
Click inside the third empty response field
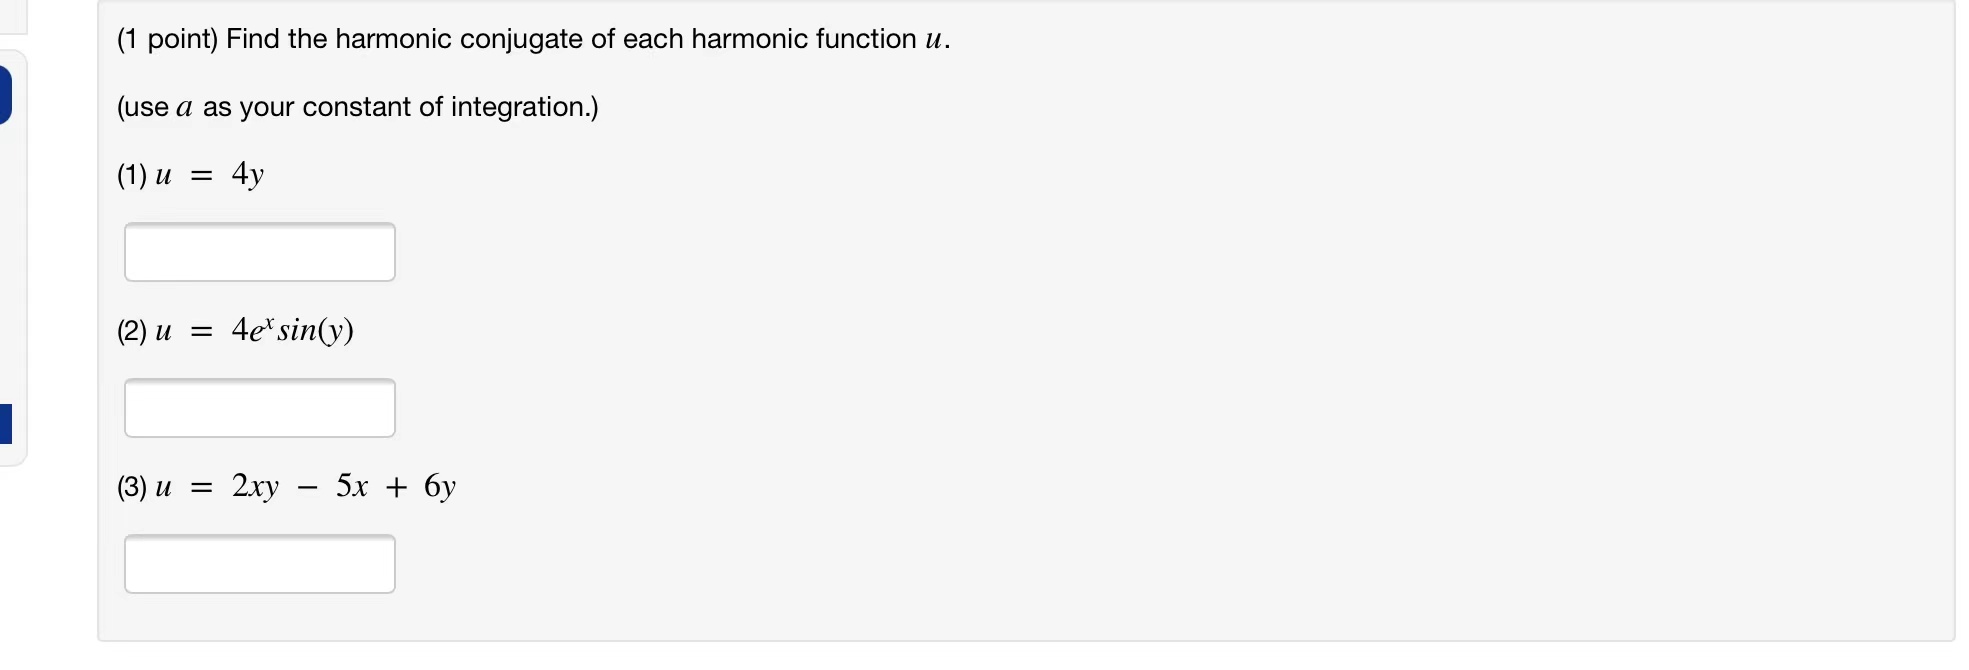(259, 563)
